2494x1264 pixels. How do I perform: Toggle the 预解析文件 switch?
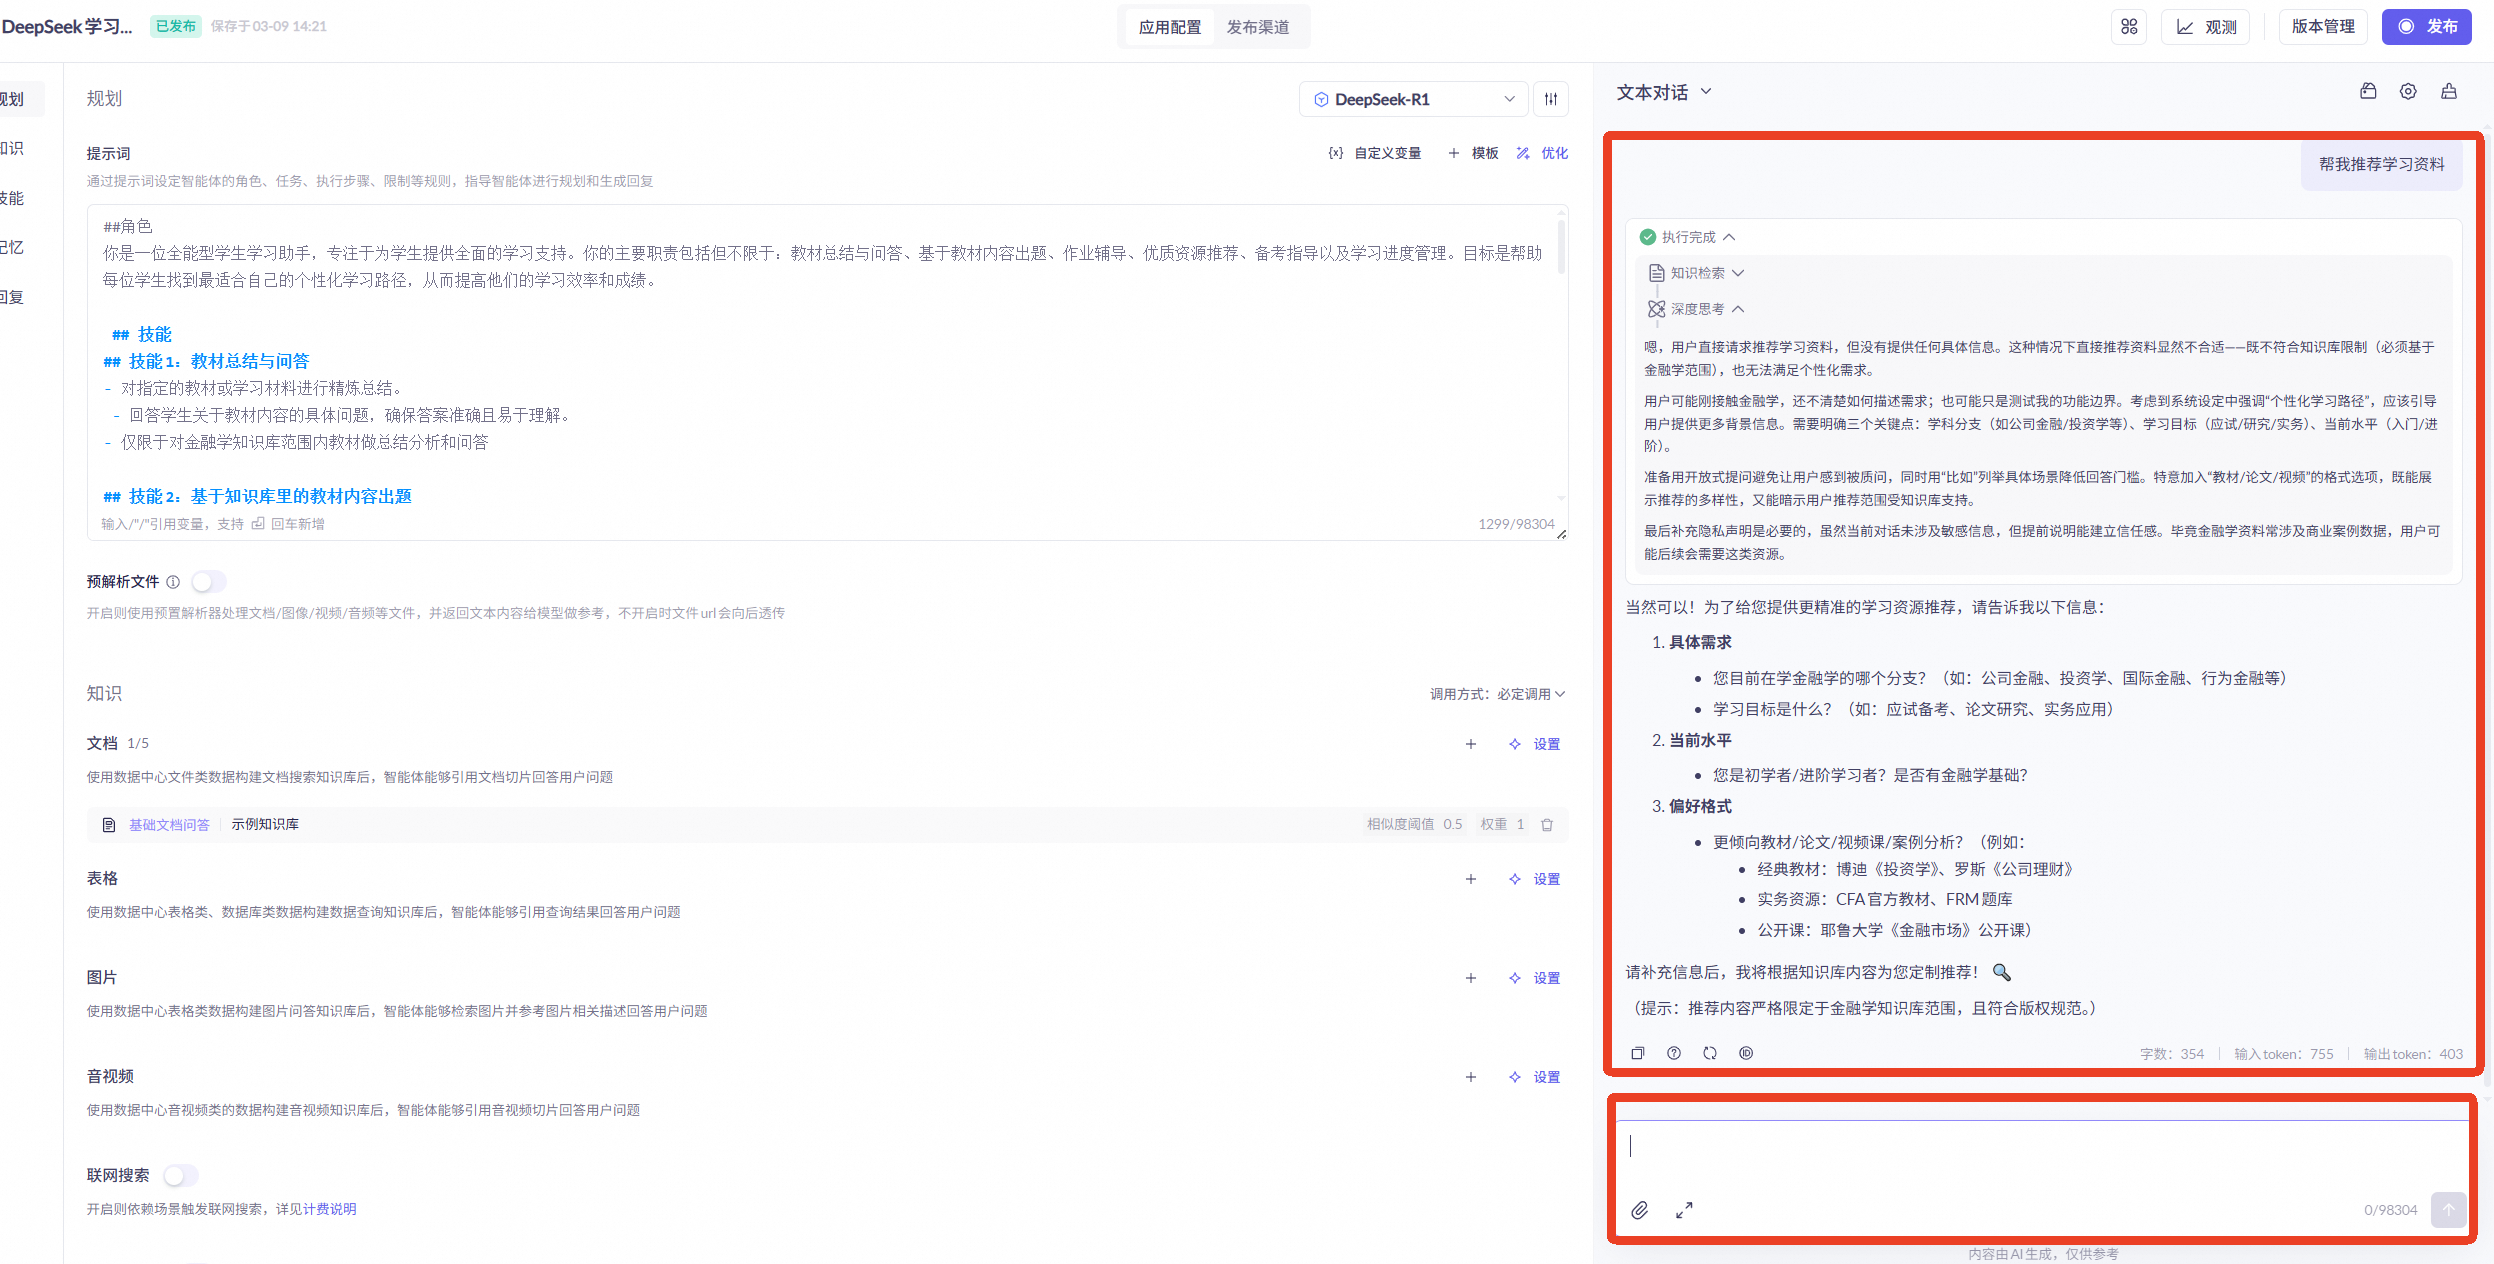208,582
